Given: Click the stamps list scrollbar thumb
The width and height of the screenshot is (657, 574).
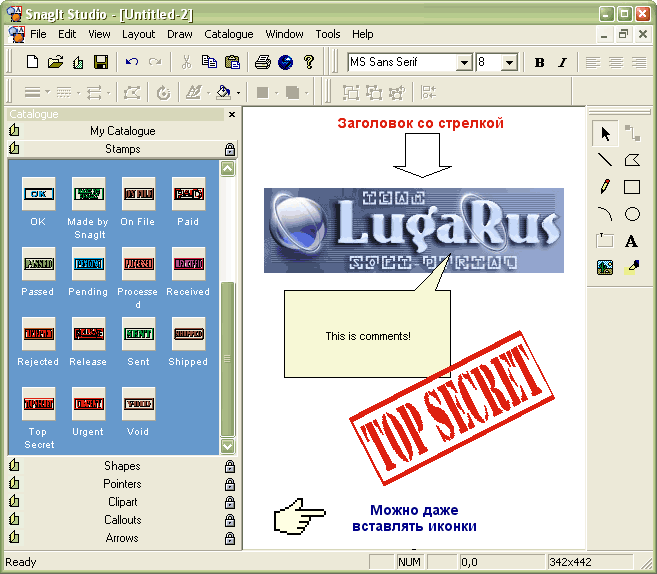Looking at the screenshot, I should [x=228, y=359].
